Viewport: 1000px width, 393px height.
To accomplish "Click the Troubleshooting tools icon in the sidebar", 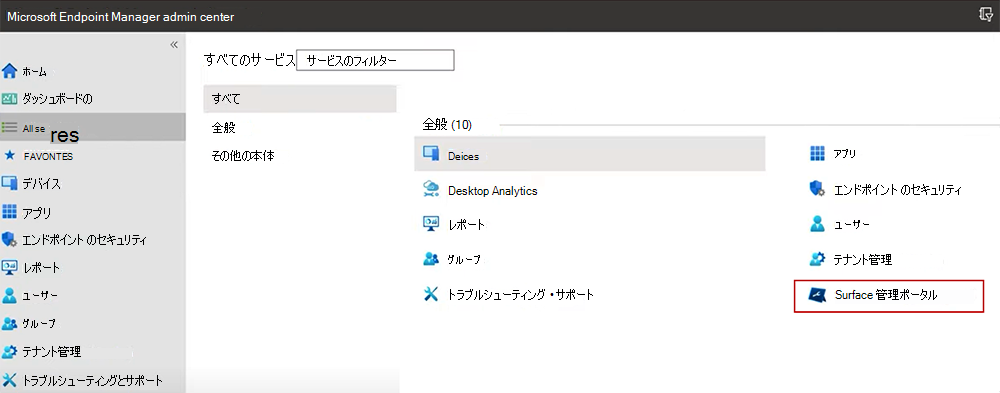I will coord(10,380).
